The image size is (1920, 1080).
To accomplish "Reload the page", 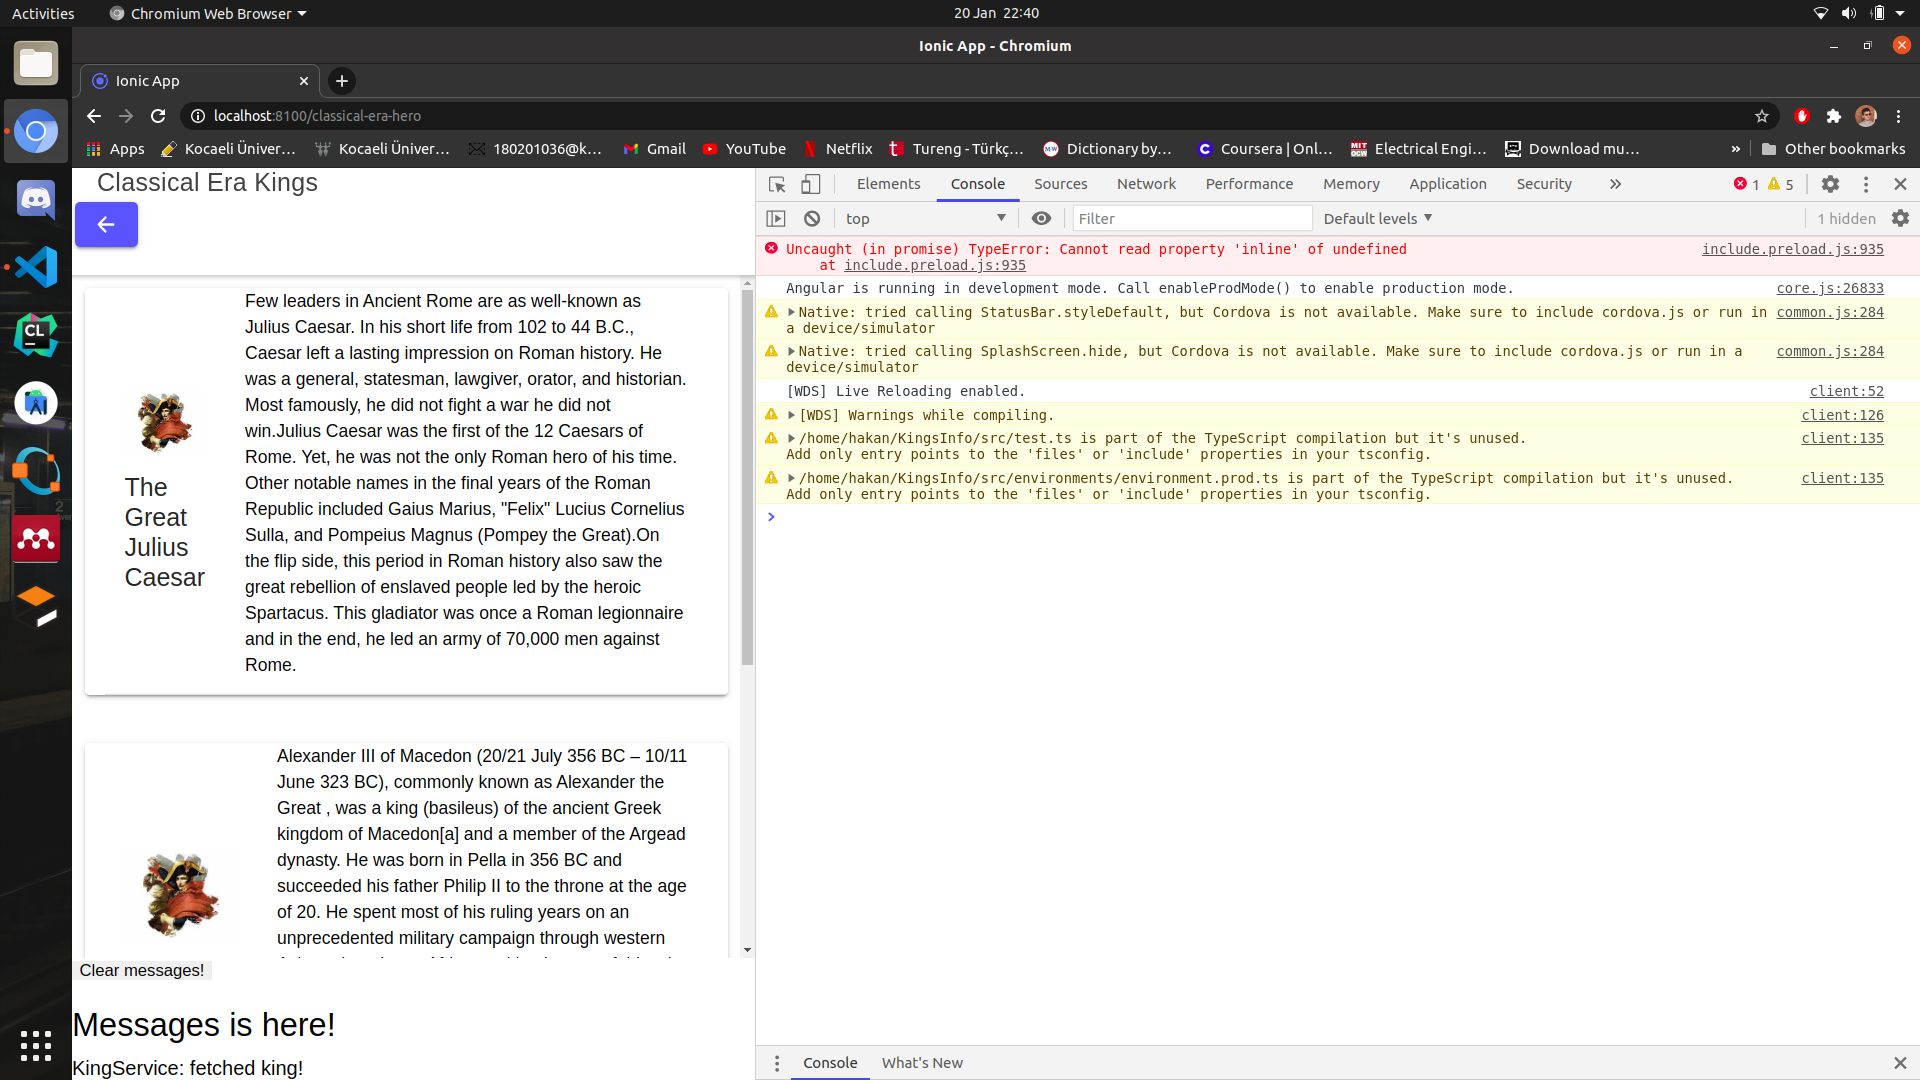I will pyautogui.click(x=158, y=116).
